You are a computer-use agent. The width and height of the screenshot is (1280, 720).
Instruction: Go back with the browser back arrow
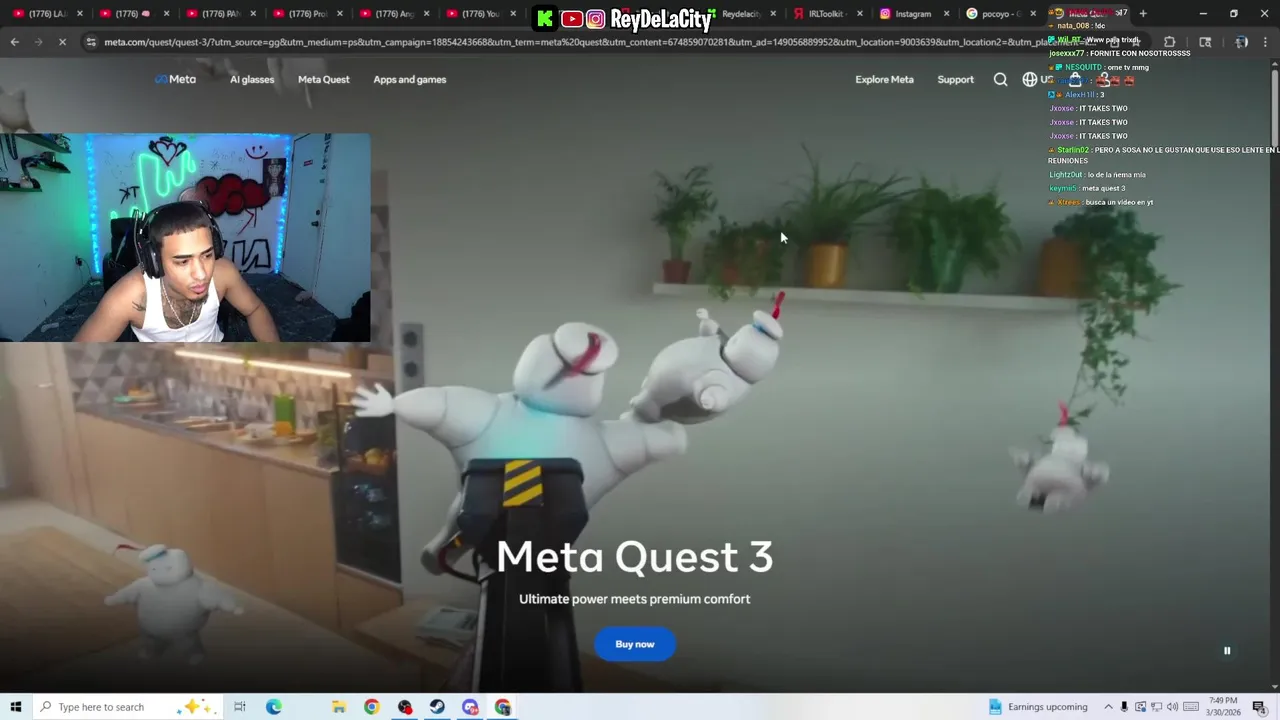tap(14, 42)
